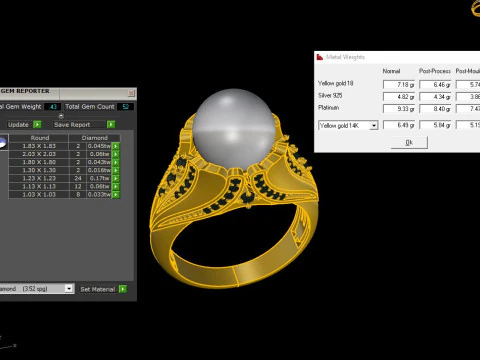Click the Post-Process column header
This screenshot has width=480, height=360.
[435, 71]
